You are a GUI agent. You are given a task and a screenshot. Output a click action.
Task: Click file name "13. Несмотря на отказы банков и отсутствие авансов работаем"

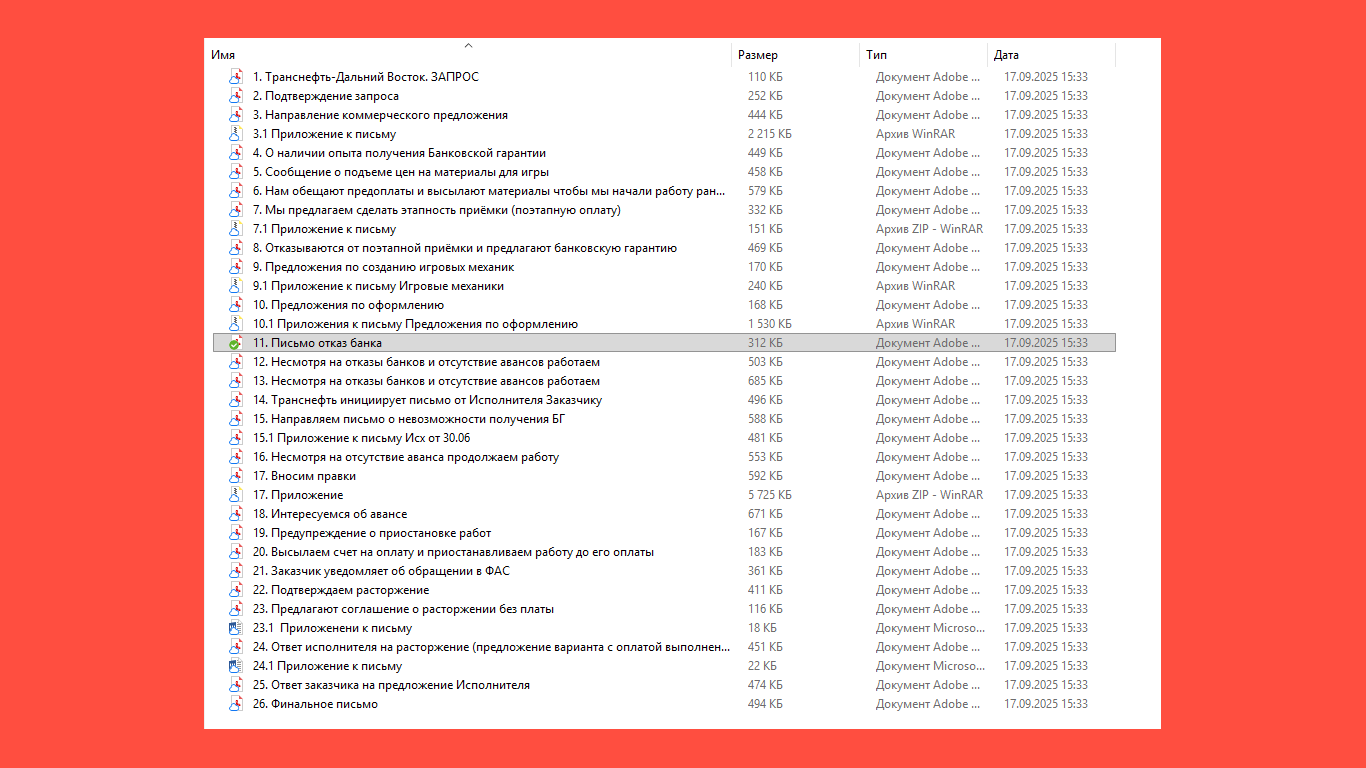pyautogui.click(x=426, y=381)
